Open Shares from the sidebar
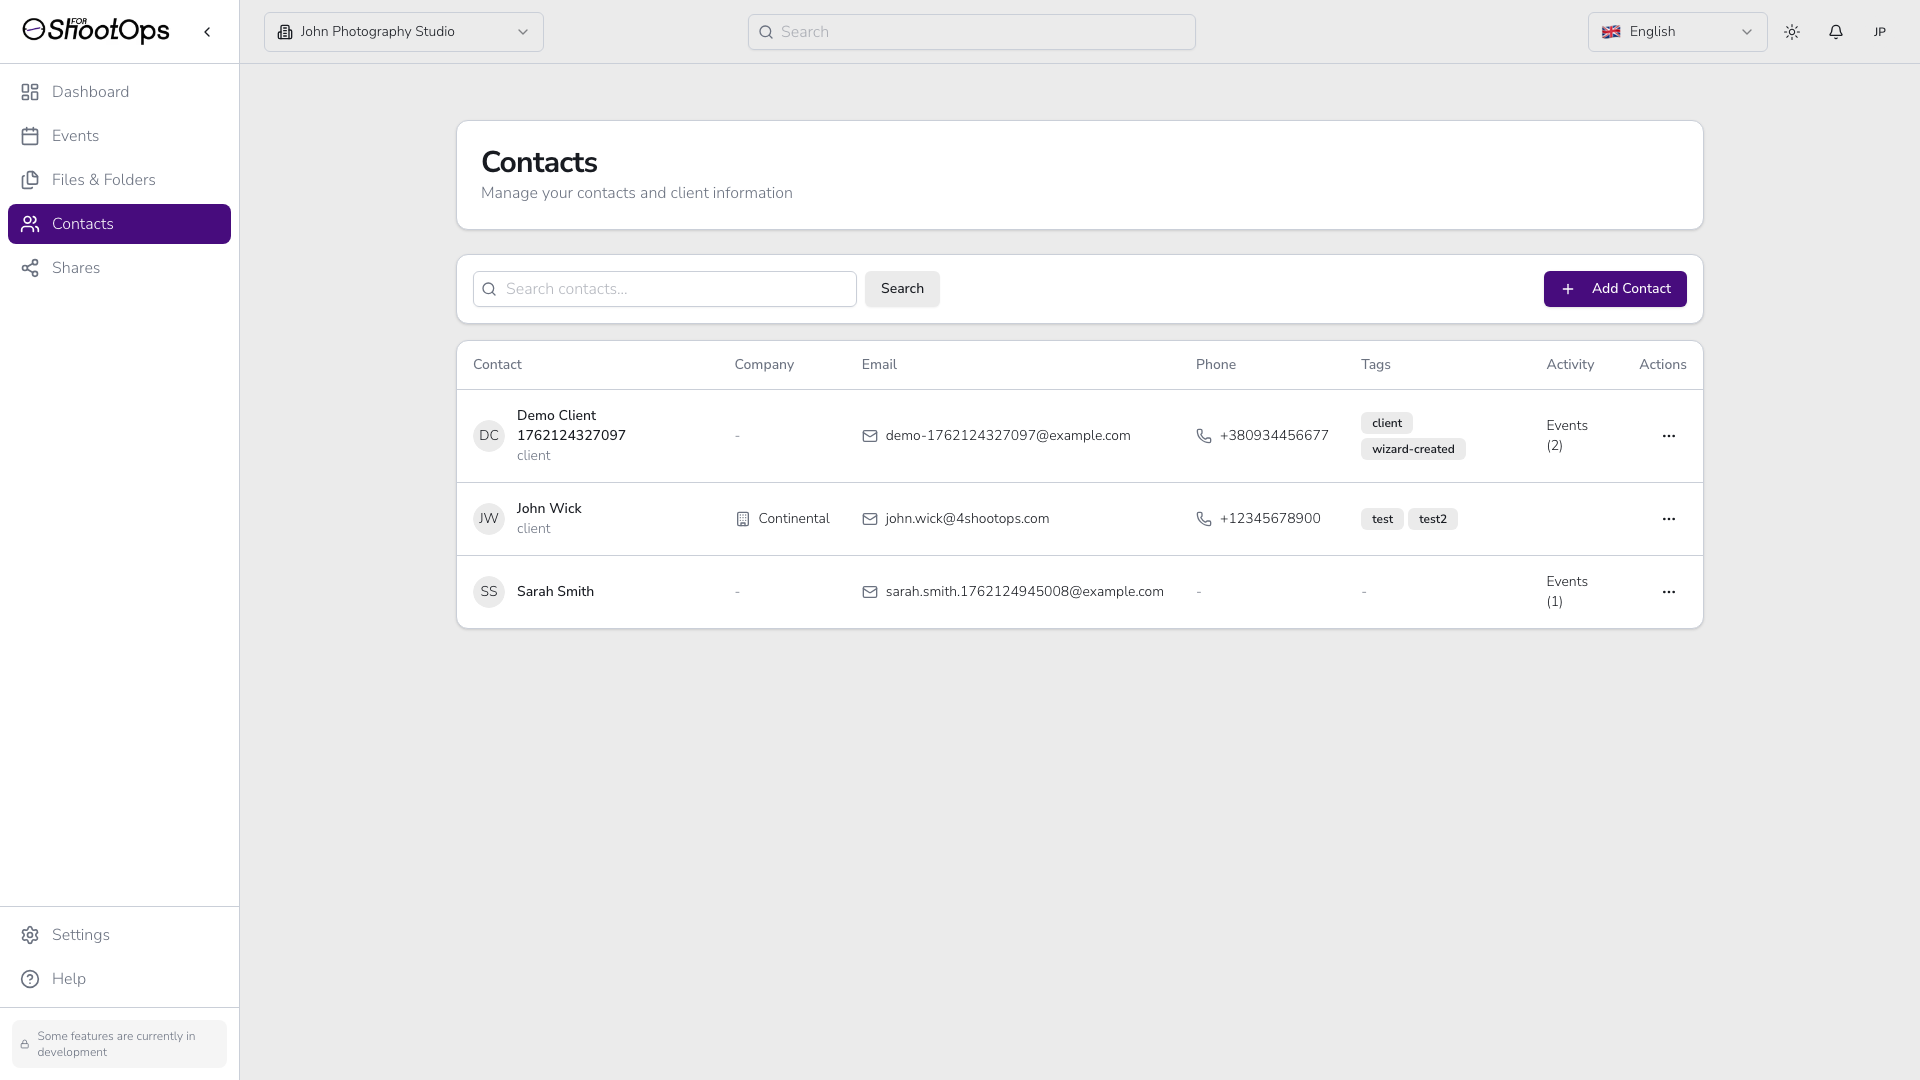This screenshot has height=1080, width=1920. [x=76, y=268]
